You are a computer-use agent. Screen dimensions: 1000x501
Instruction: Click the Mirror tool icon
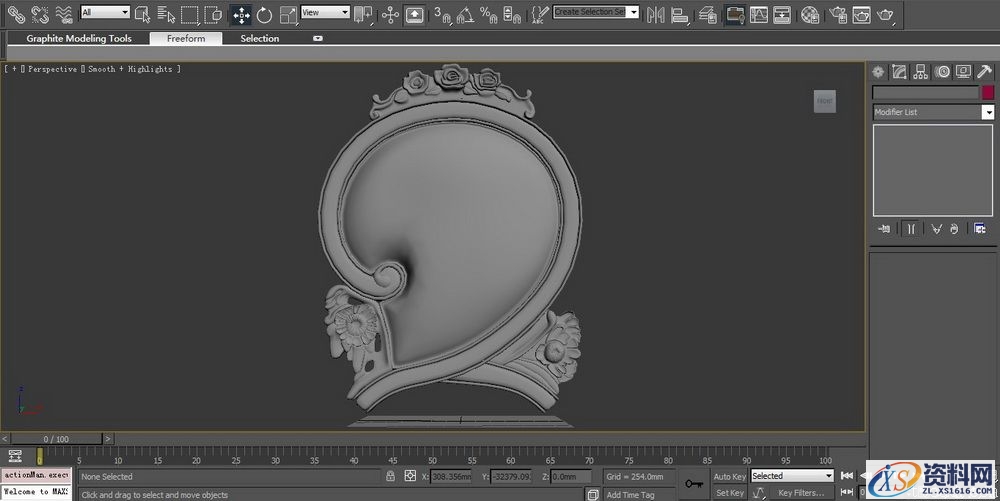[x=655, y=14]
